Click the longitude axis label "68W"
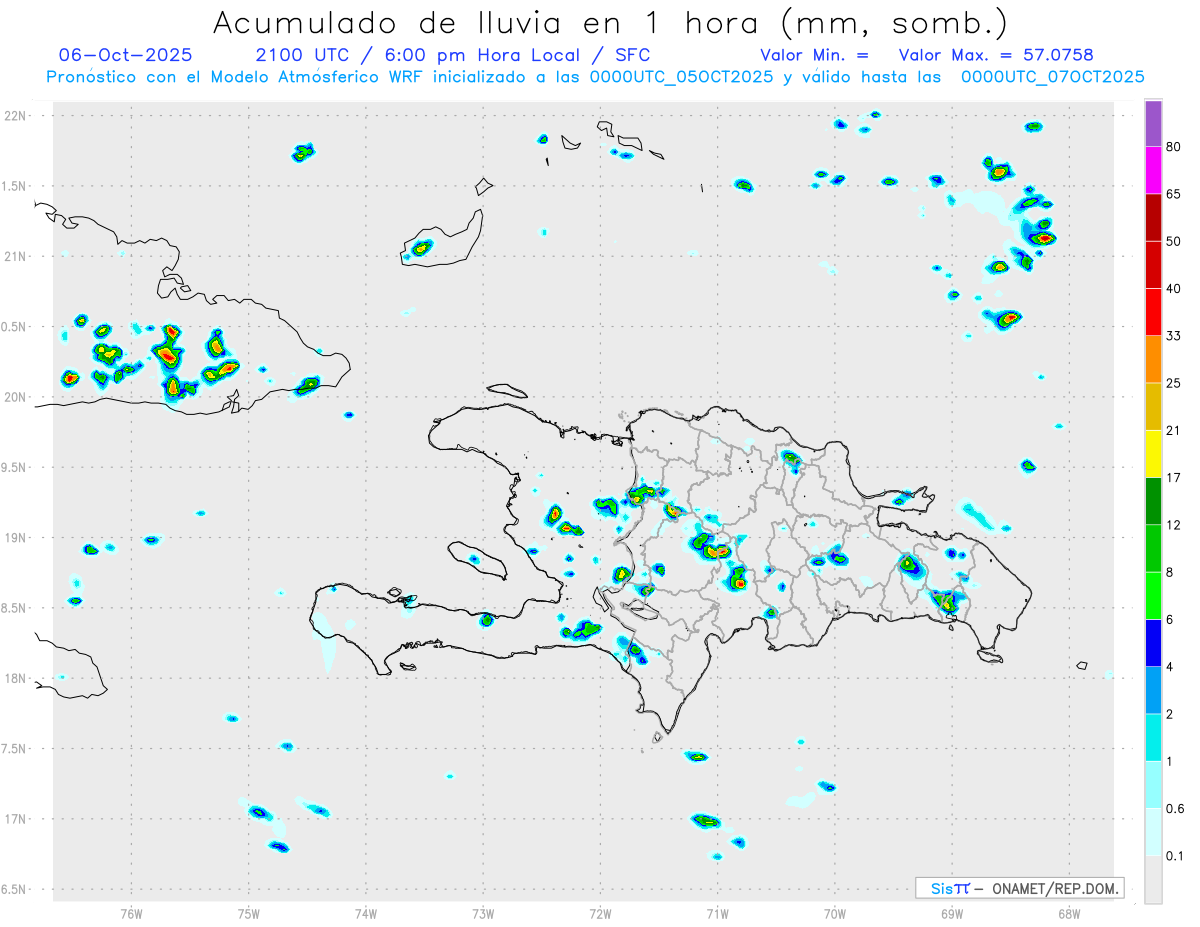 pyautogui.click(x=1069, y=913)
